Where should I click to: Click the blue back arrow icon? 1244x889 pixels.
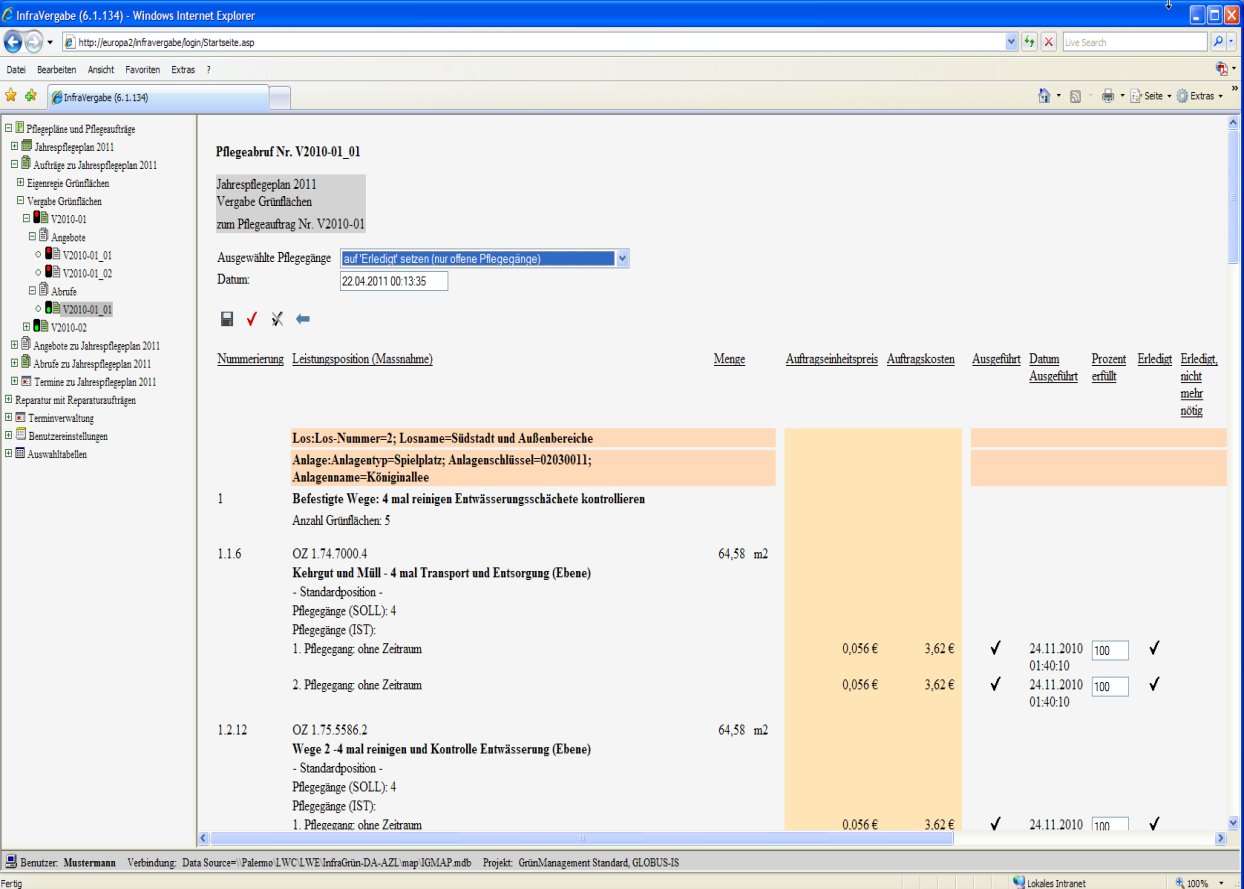[x=303, y=319]
